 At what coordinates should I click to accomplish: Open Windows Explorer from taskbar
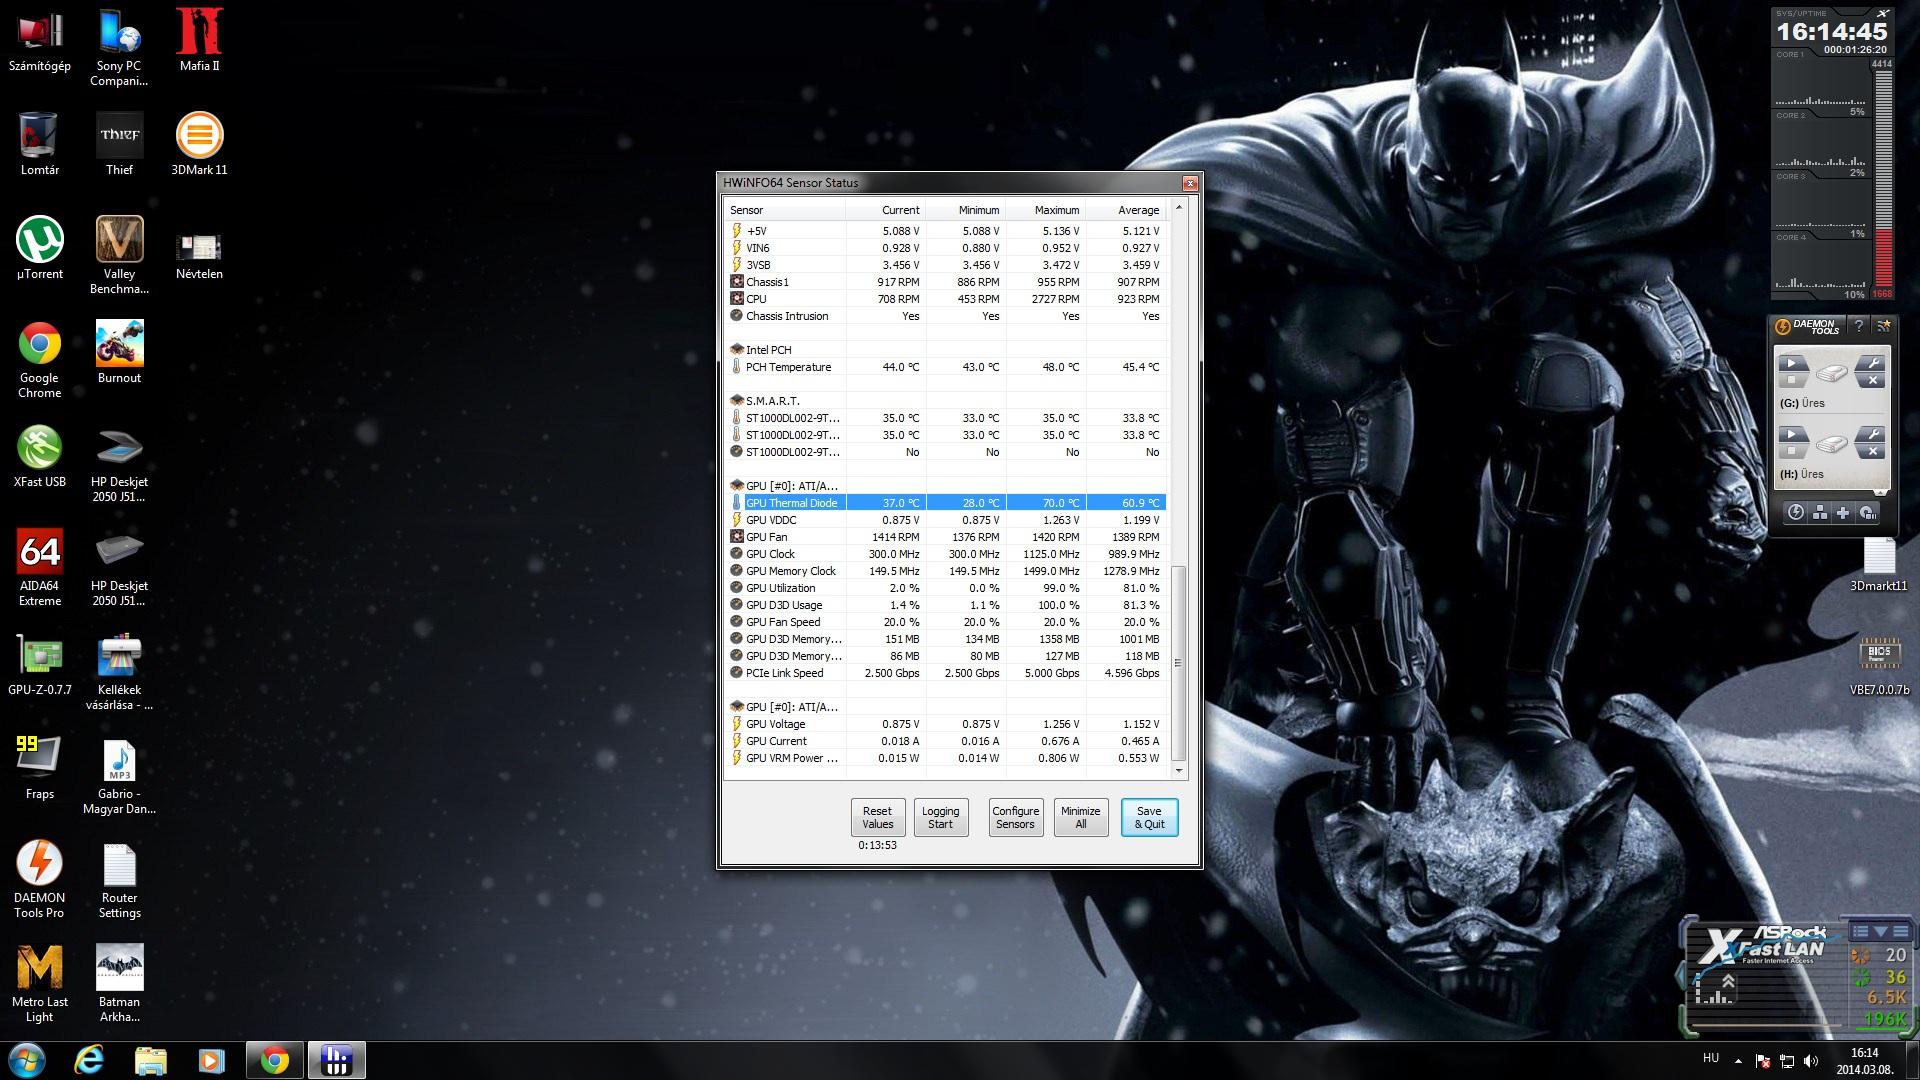click(x=150, y=1060)
